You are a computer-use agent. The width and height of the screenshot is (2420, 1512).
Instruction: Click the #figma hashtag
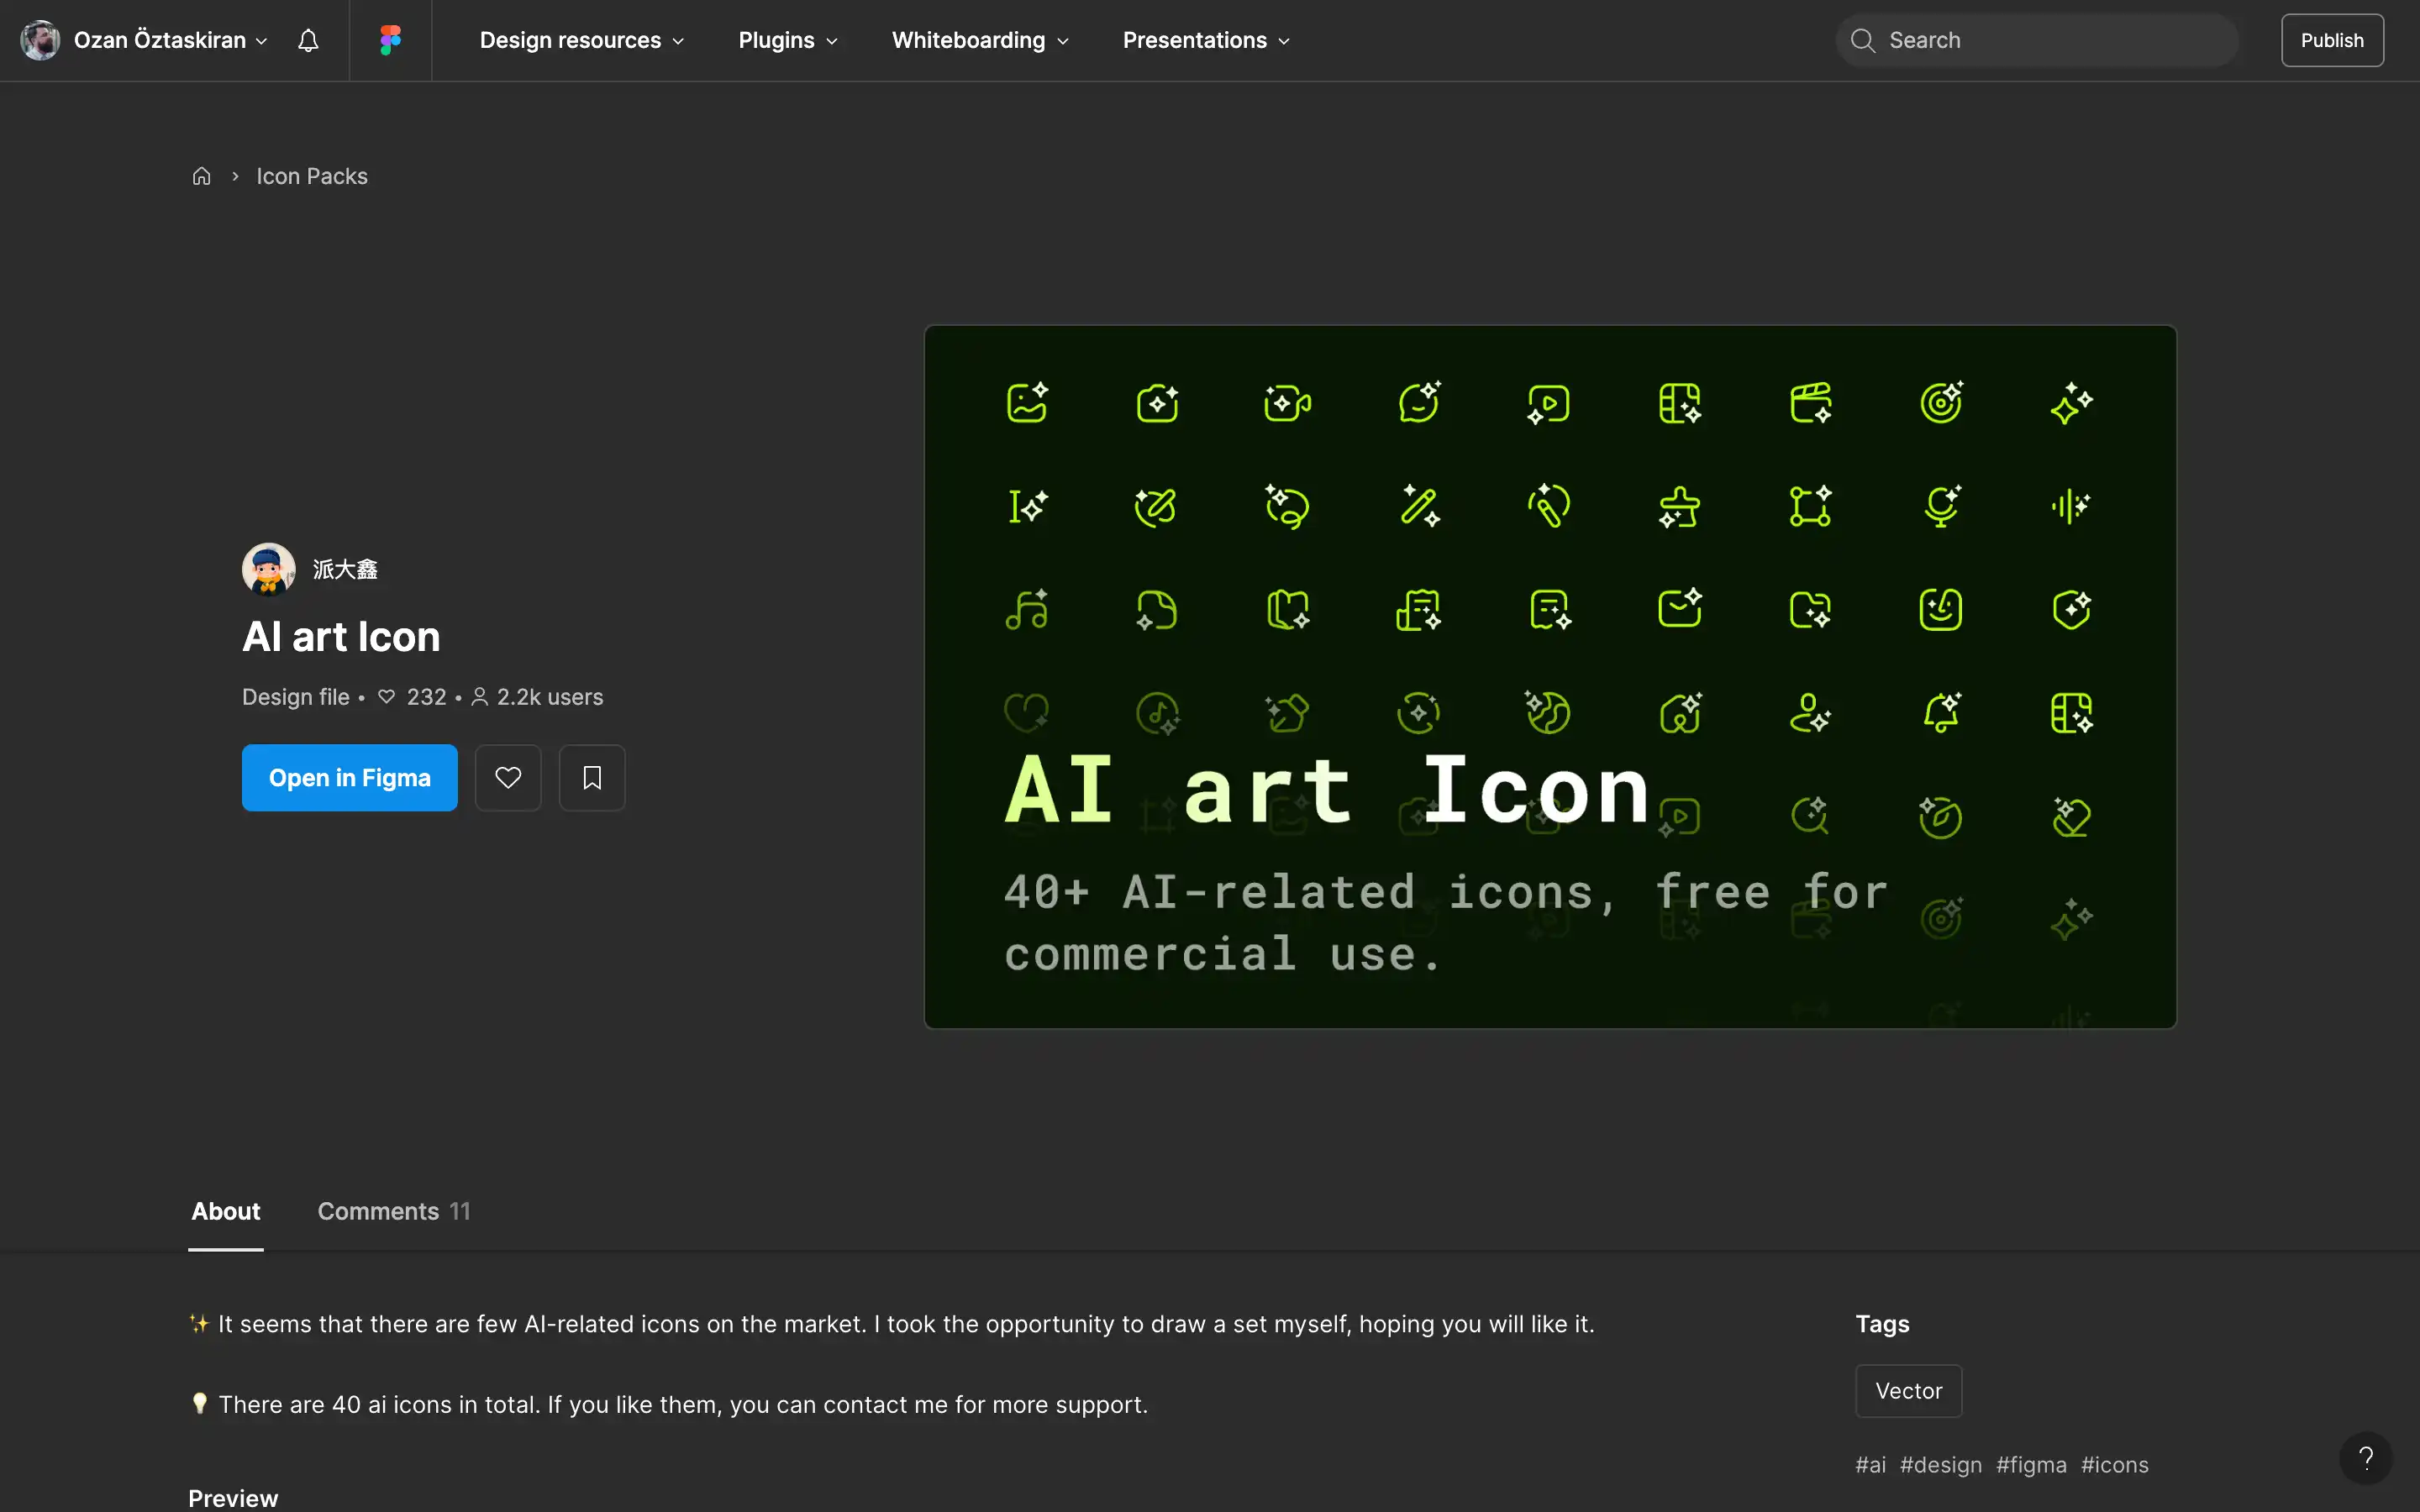click(2031, 1464)
